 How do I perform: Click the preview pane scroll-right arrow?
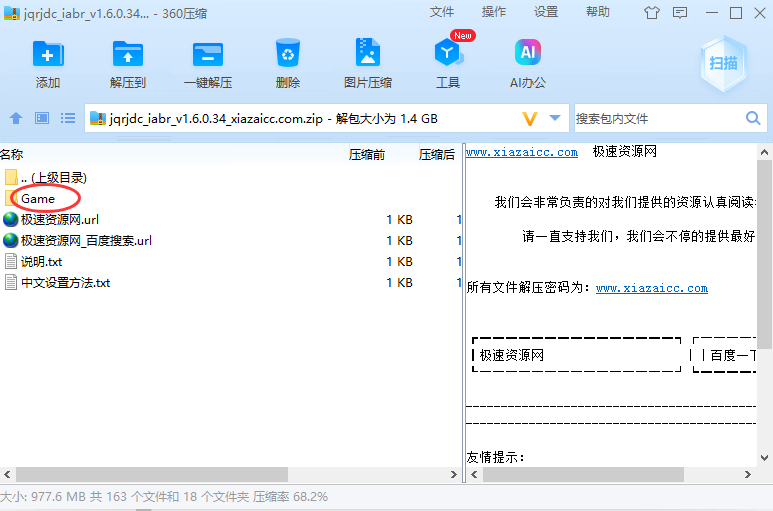(x=747, y=475)
